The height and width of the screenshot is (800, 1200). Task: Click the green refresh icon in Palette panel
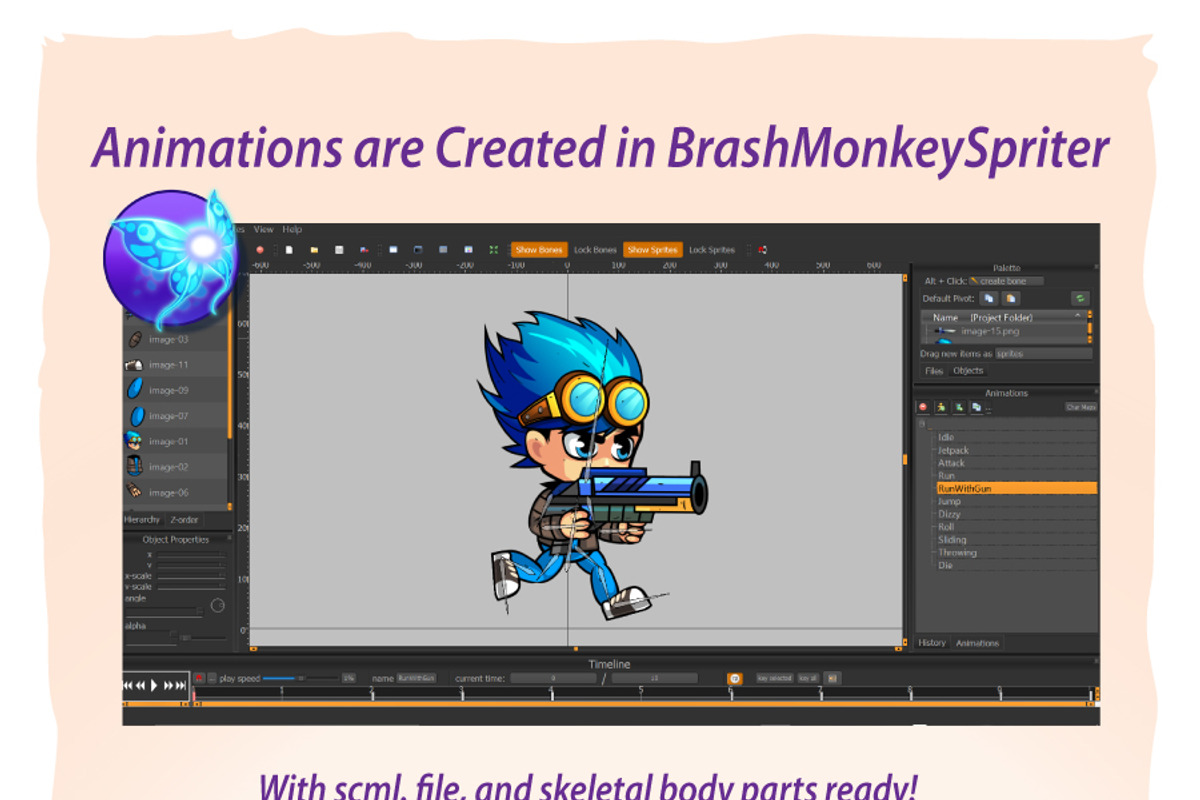click(1081, 299)
